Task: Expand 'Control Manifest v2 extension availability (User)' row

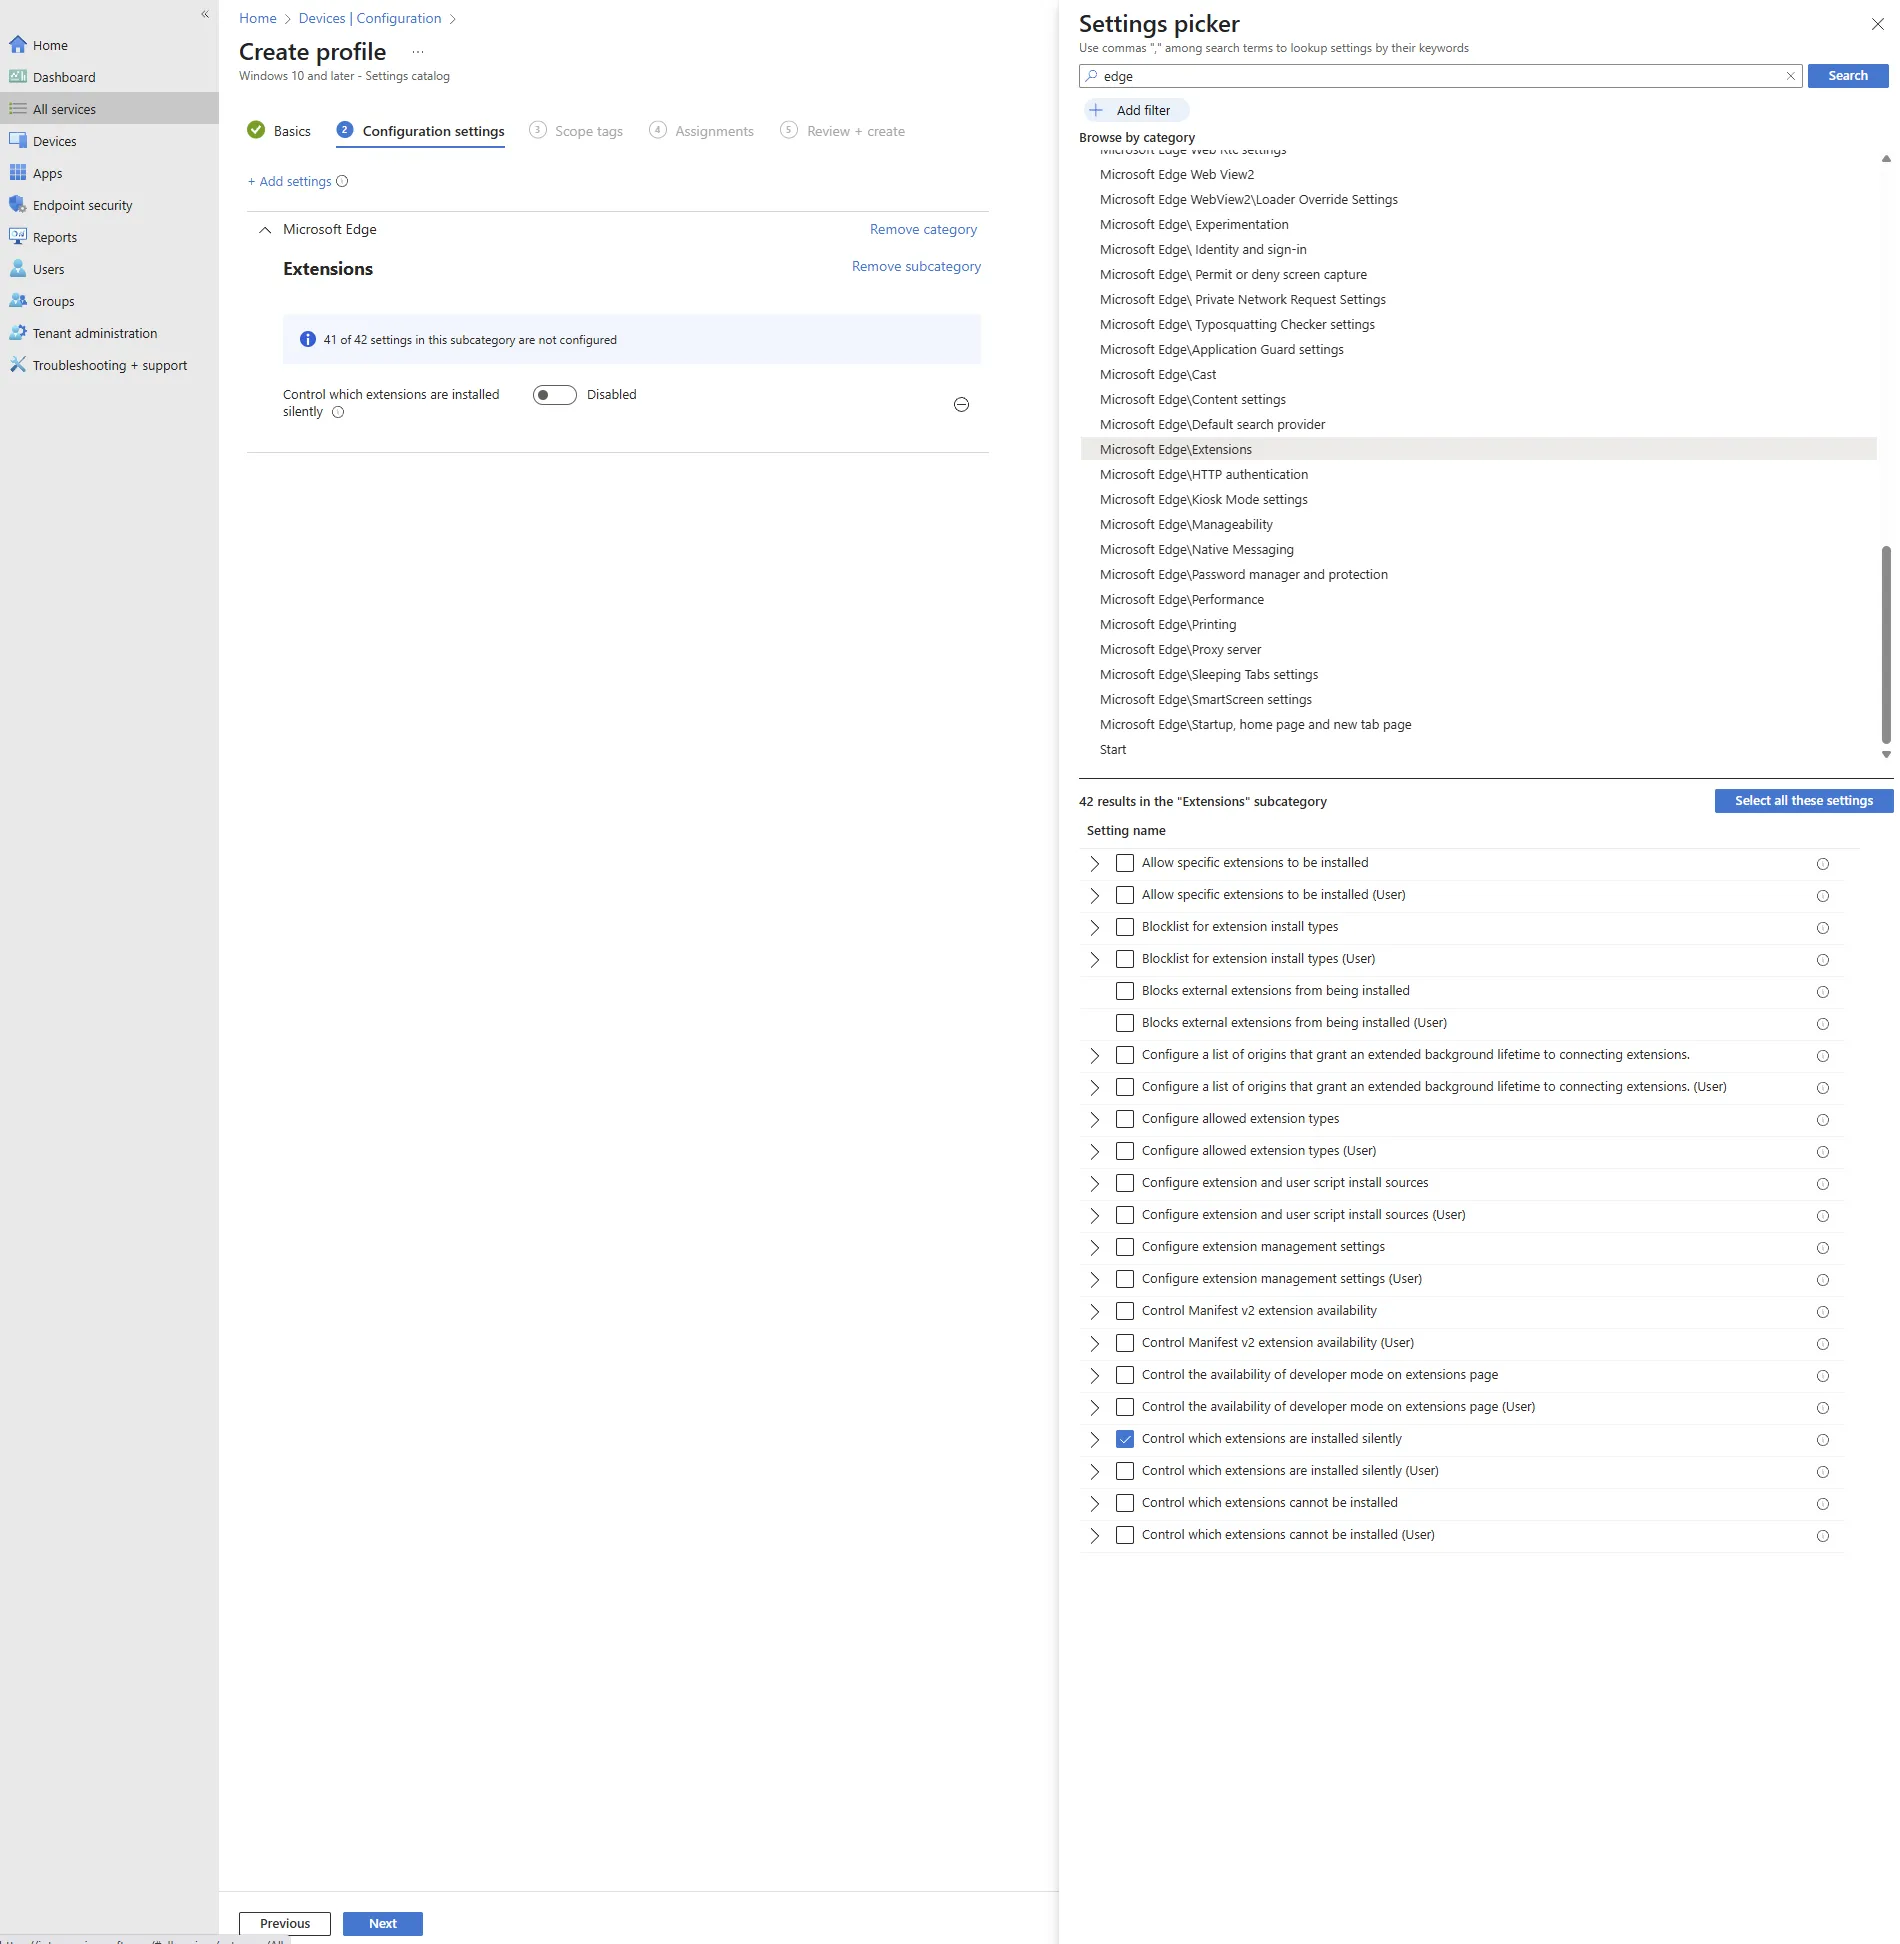Action: (1094, 1343)
